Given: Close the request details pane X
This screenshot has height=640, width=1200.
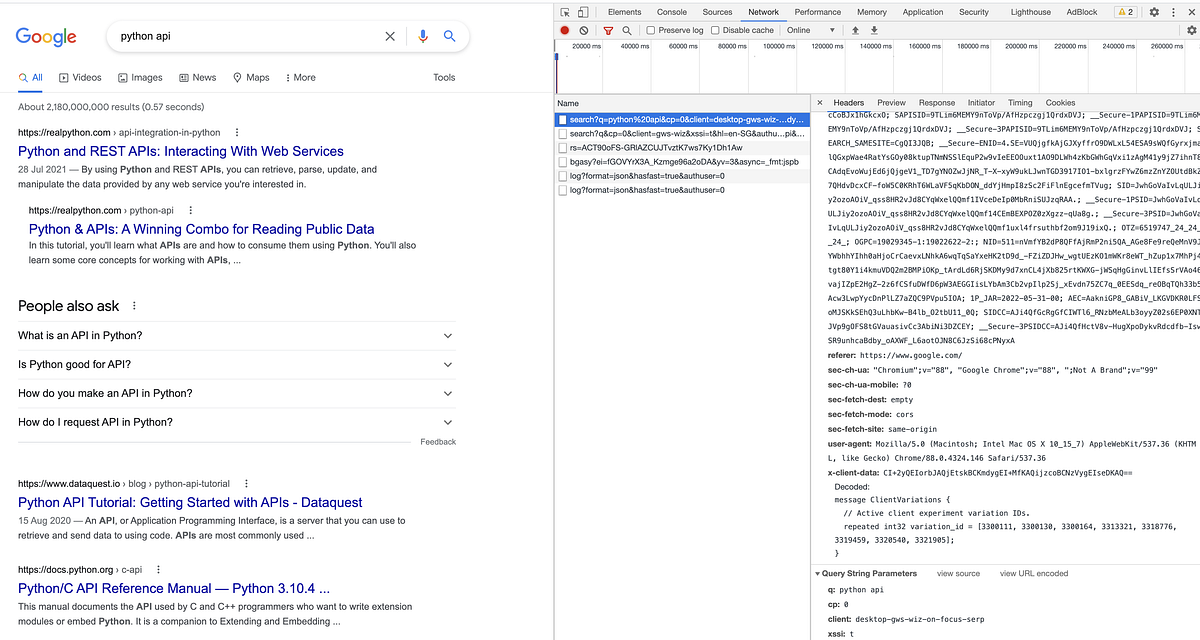Looking at the screenshot, I should point(820,103).
